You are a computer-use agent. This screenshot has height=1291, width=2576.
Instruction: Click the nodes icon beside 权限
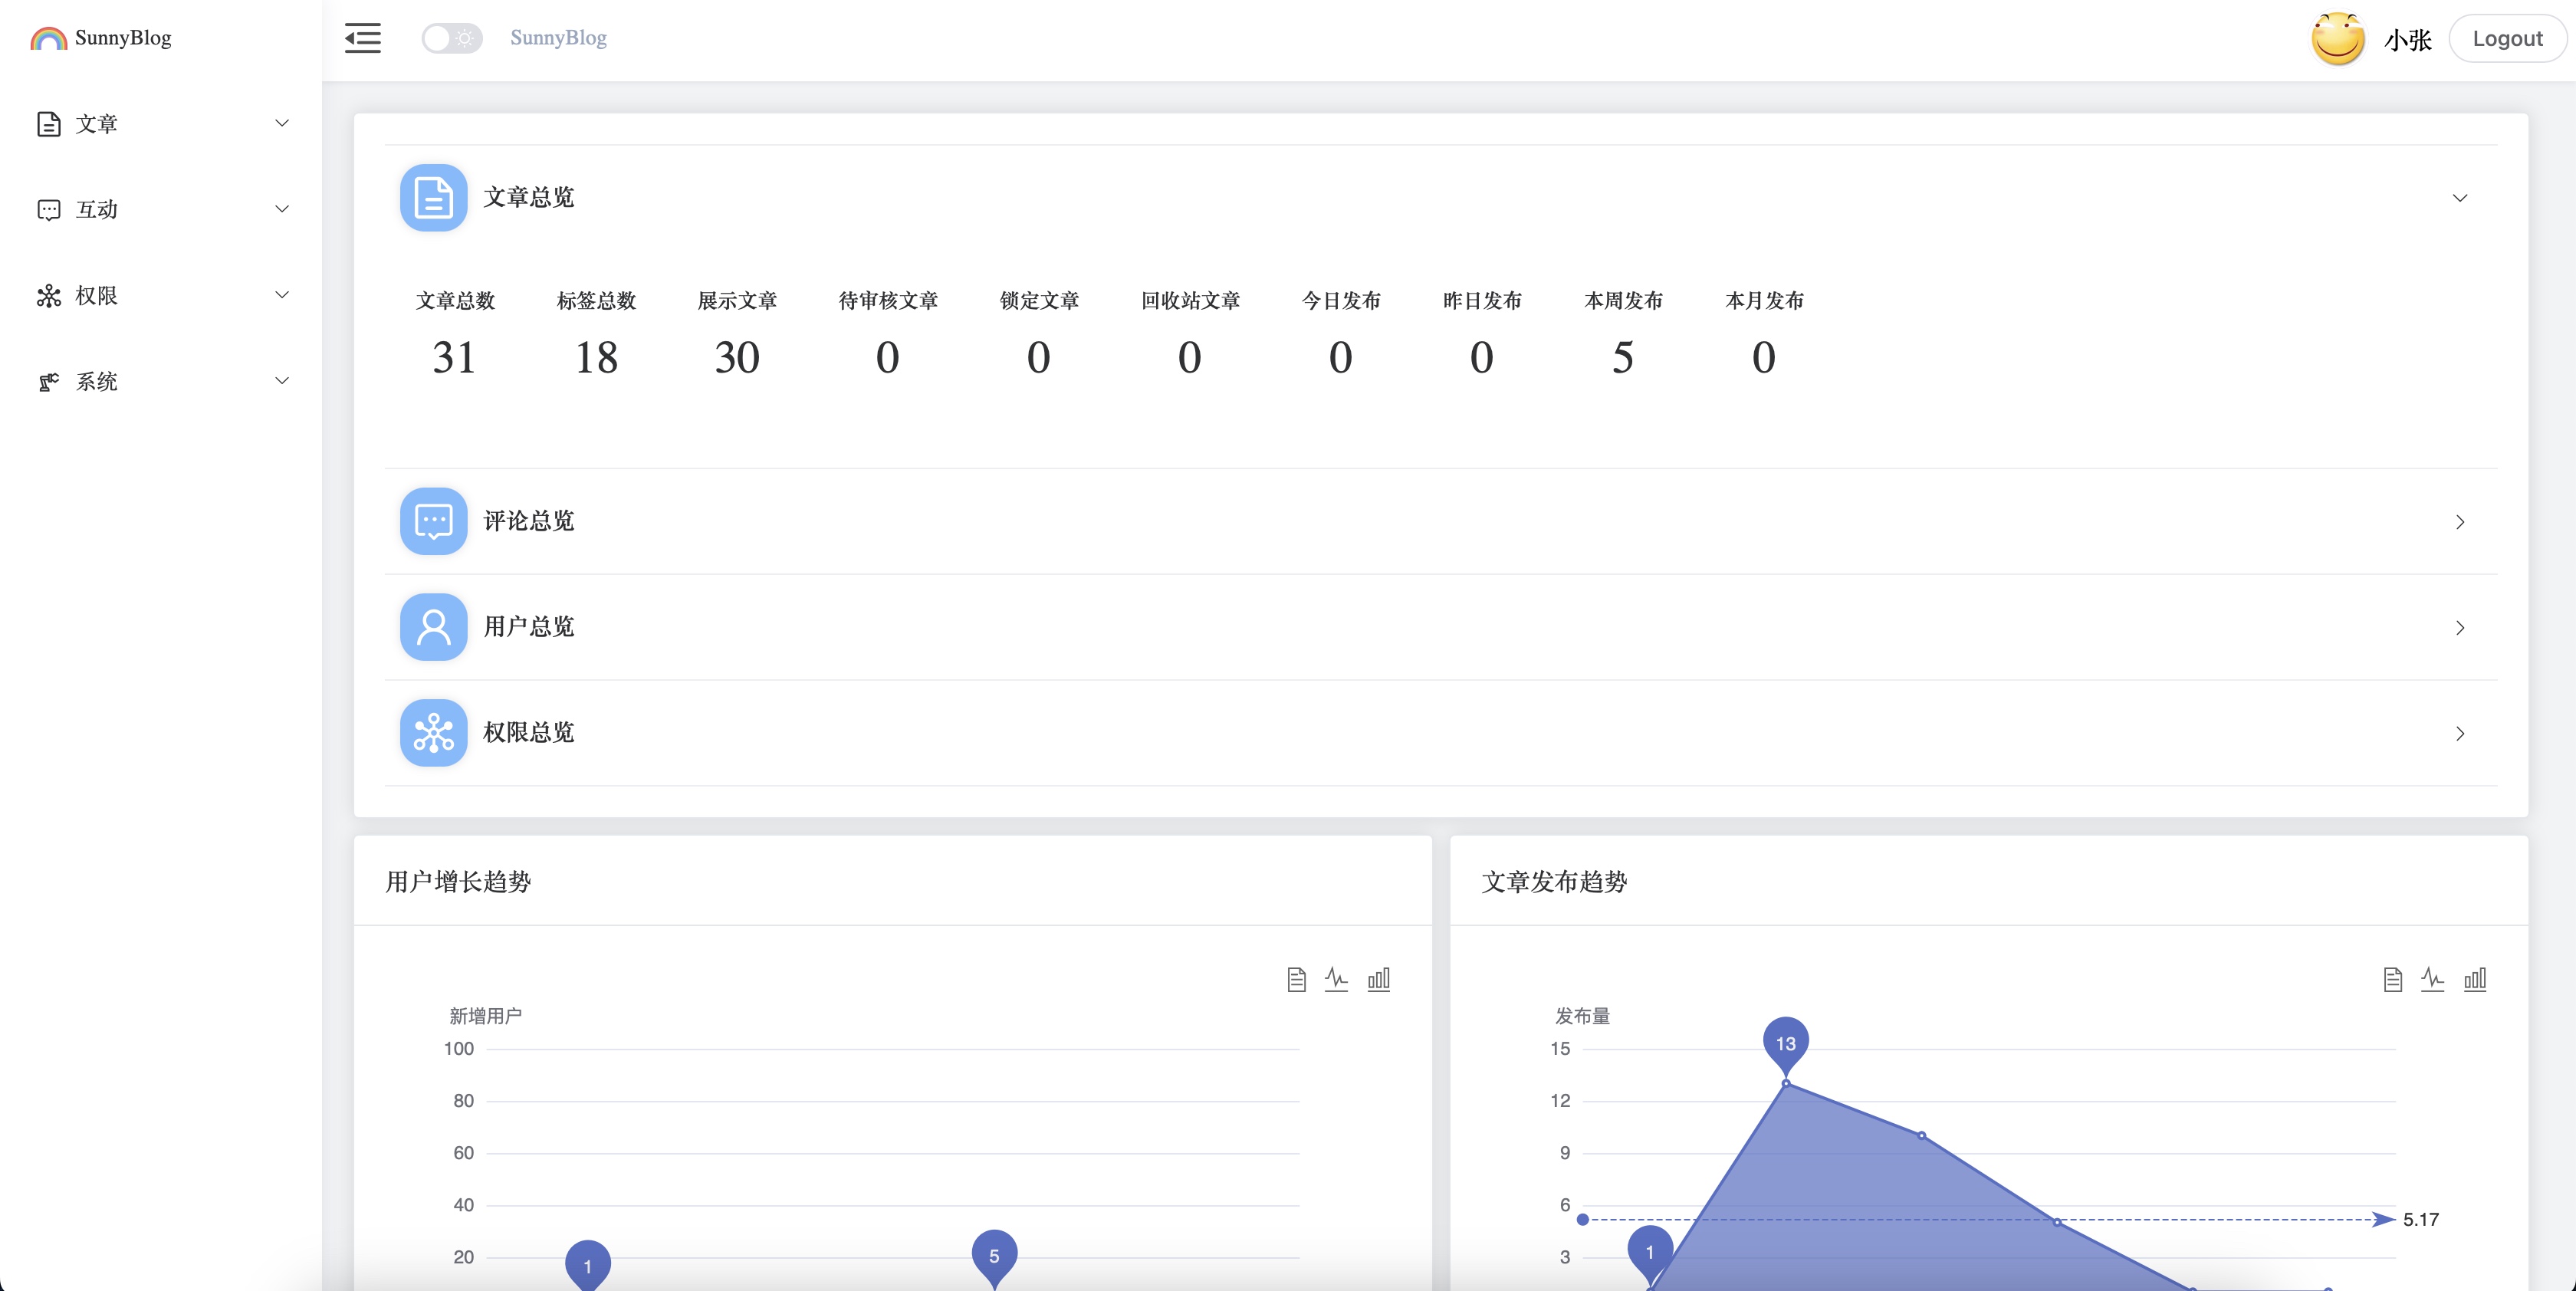tap(48, 296)
